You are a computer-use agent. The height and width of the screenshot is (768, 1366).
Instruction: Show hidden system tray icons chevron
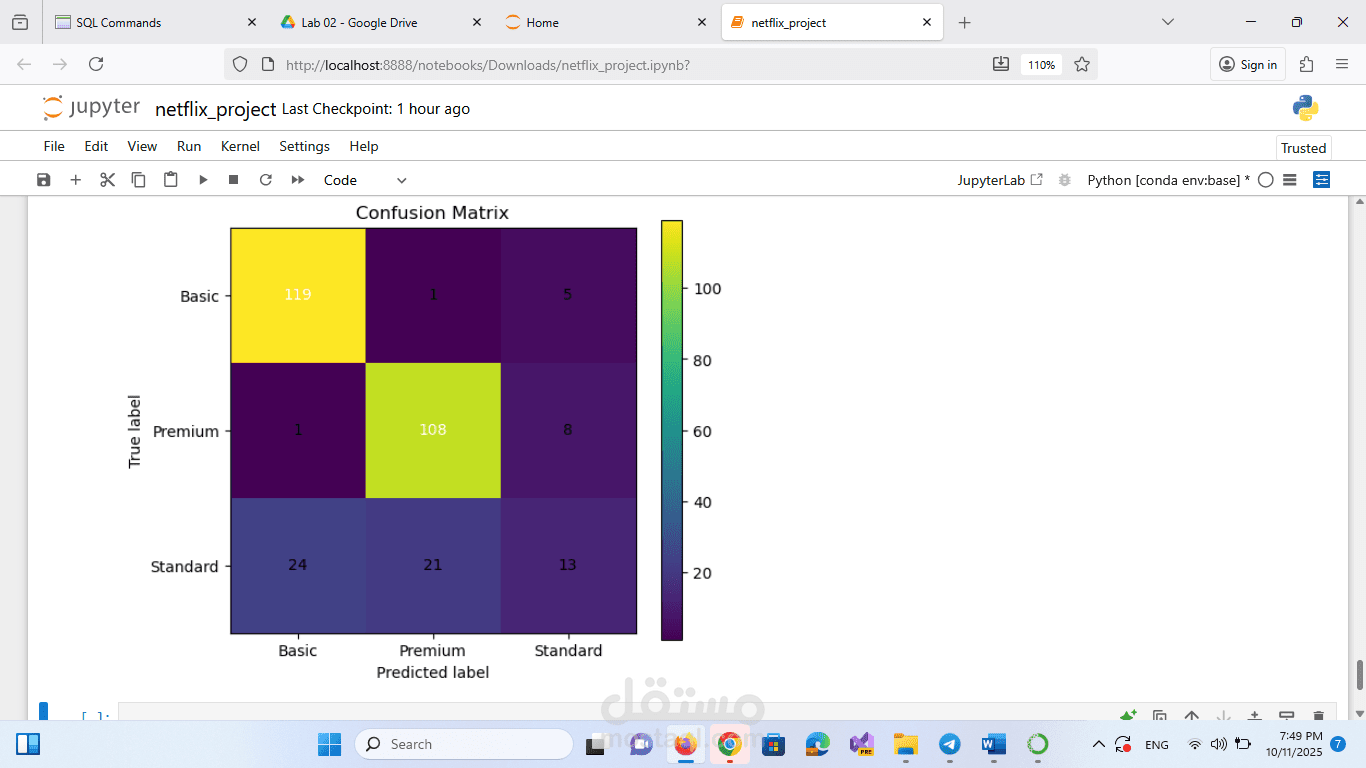coord(1099,744)
